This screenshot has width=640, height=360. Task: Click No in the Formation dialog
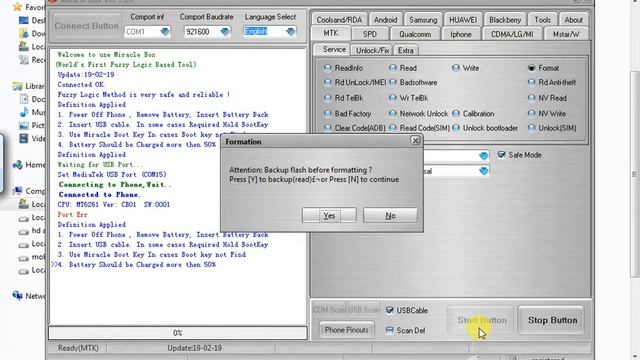(390, 215)
